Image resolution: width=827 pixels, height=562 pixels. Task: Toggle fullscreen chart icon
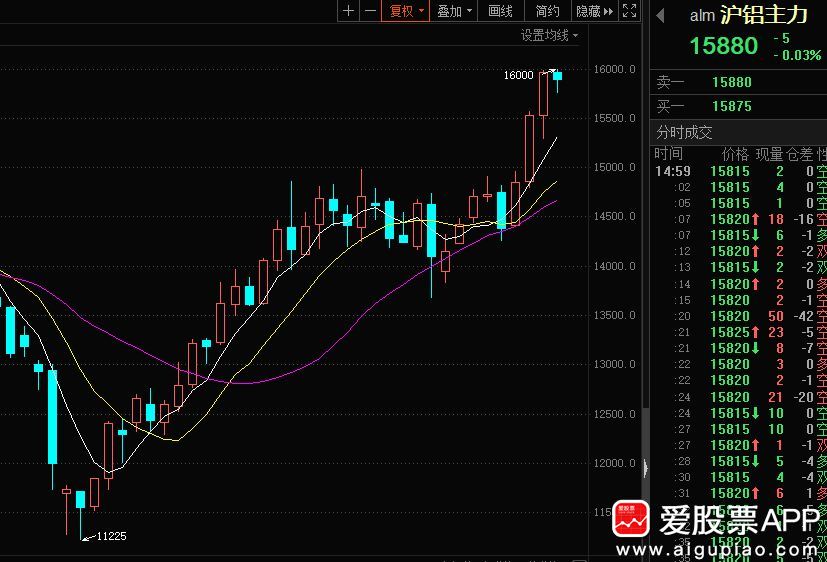pos(629,11)
